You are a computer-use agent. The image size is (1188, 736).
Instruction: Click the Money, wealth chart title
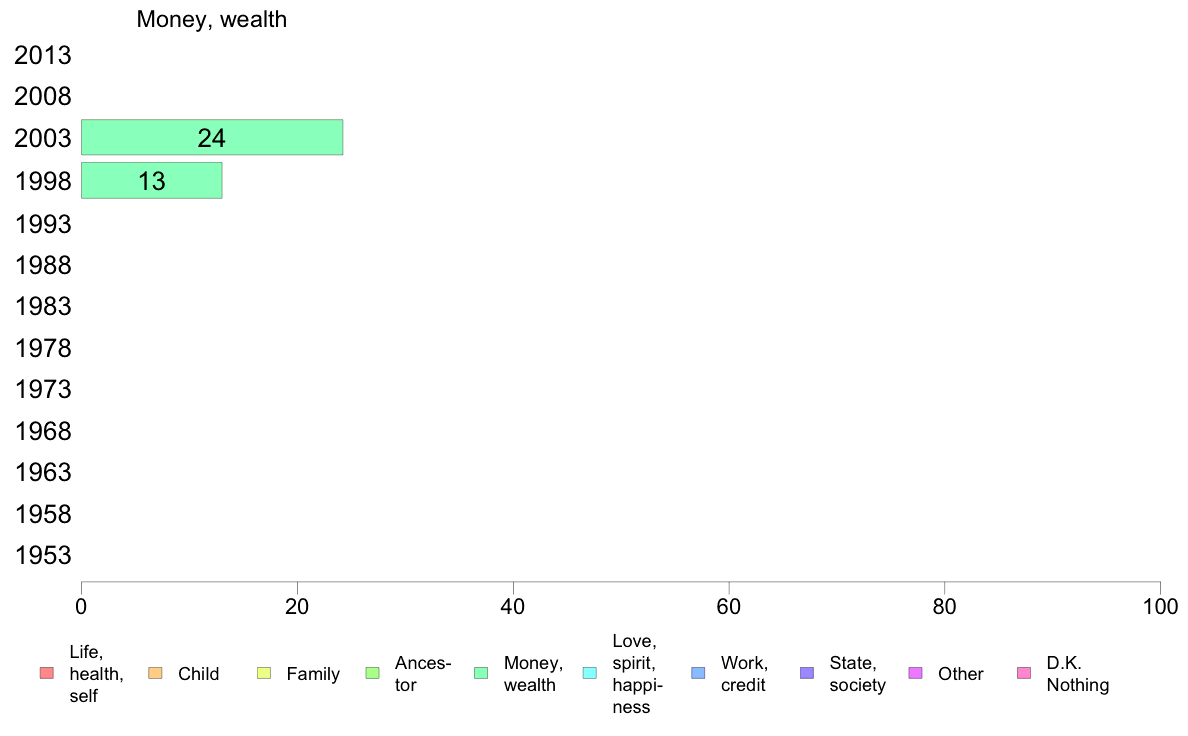211,19
